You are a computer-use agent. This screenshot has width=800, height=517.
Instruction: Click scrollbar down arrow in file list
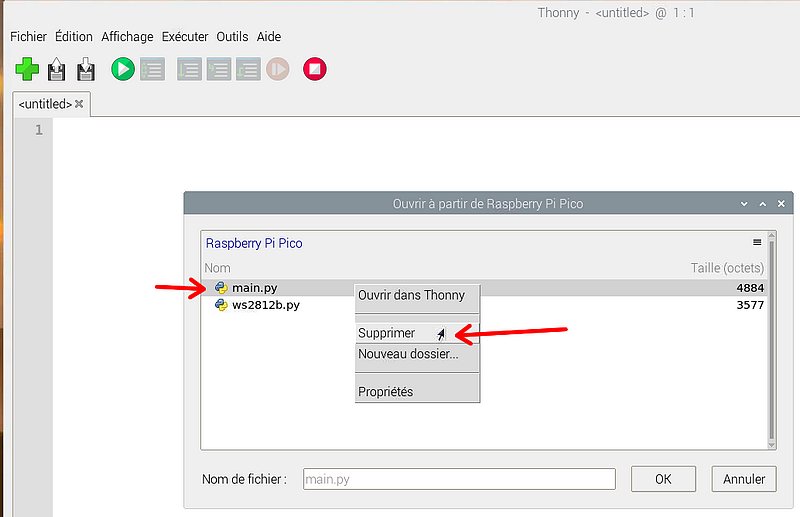pos(771,446)
